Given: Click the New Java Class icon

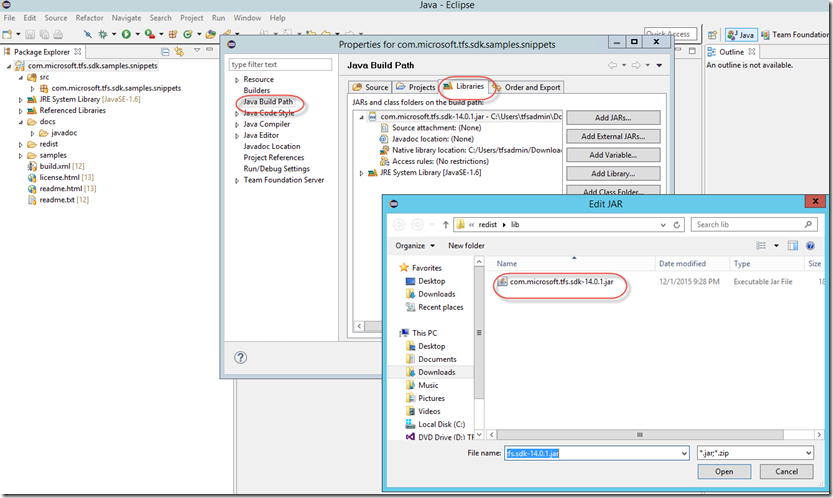Looking at the screenshot, I should (x=188, y=35).
